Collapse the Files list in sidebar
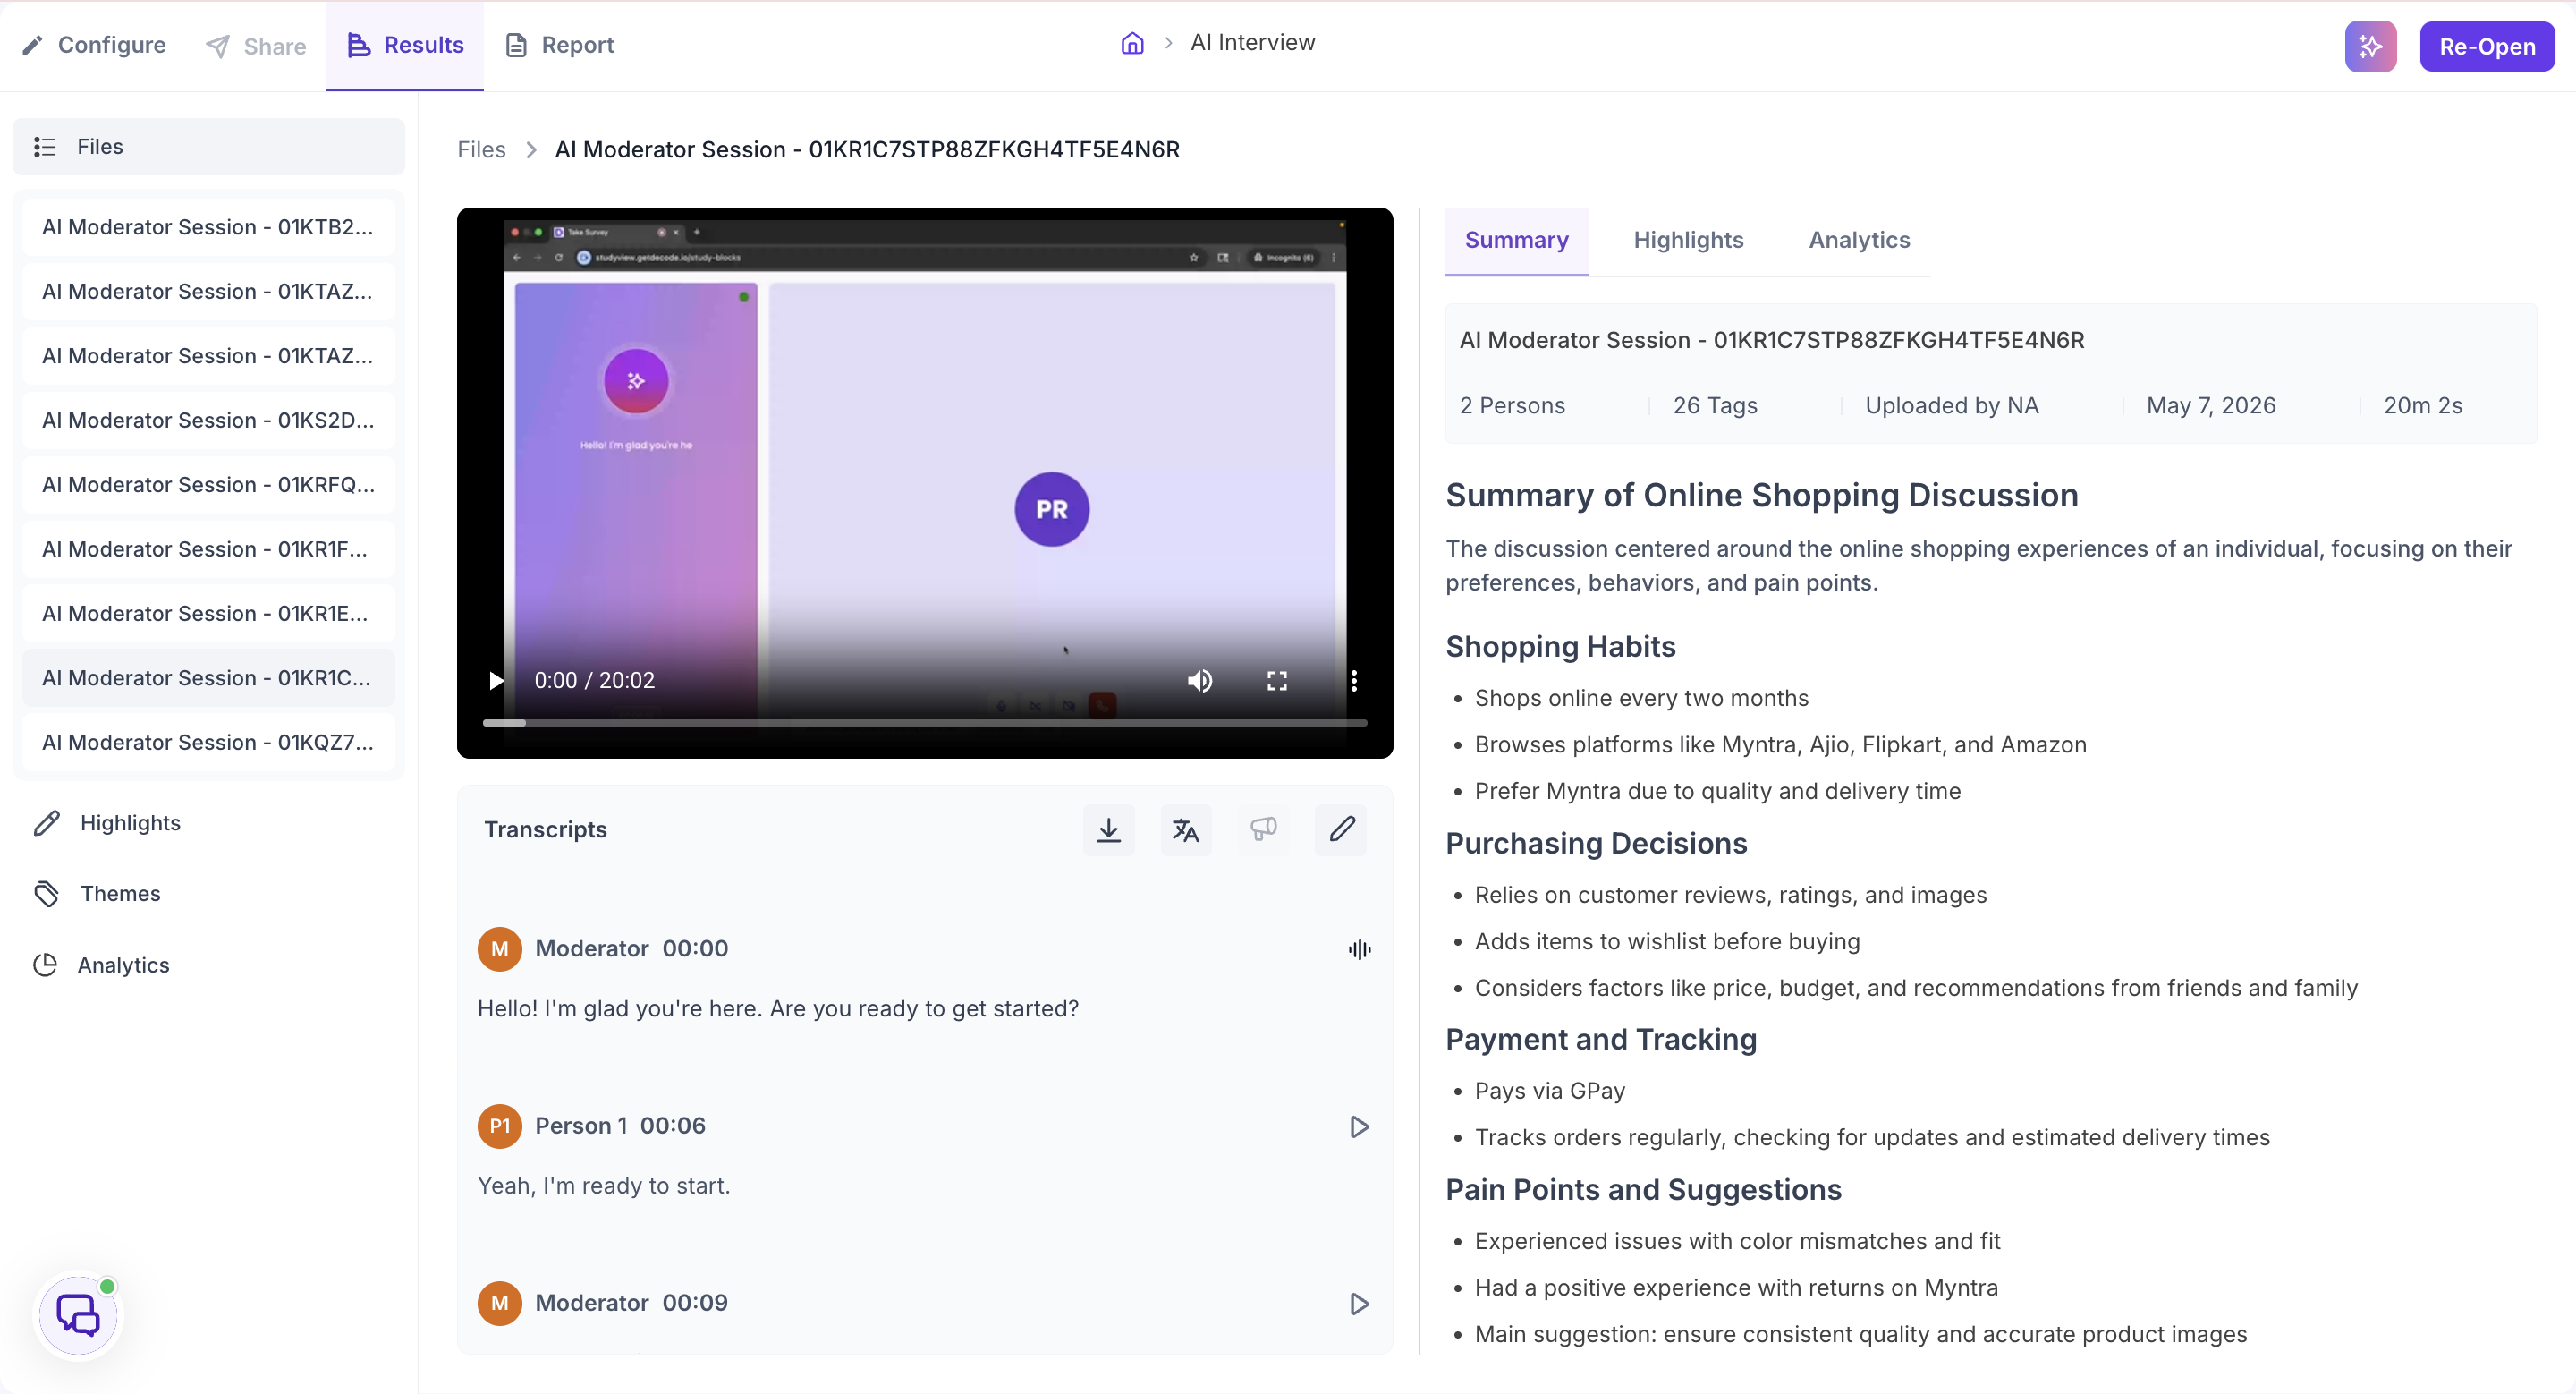Screen dimensions: 2576x1394 tap(209, 147)
